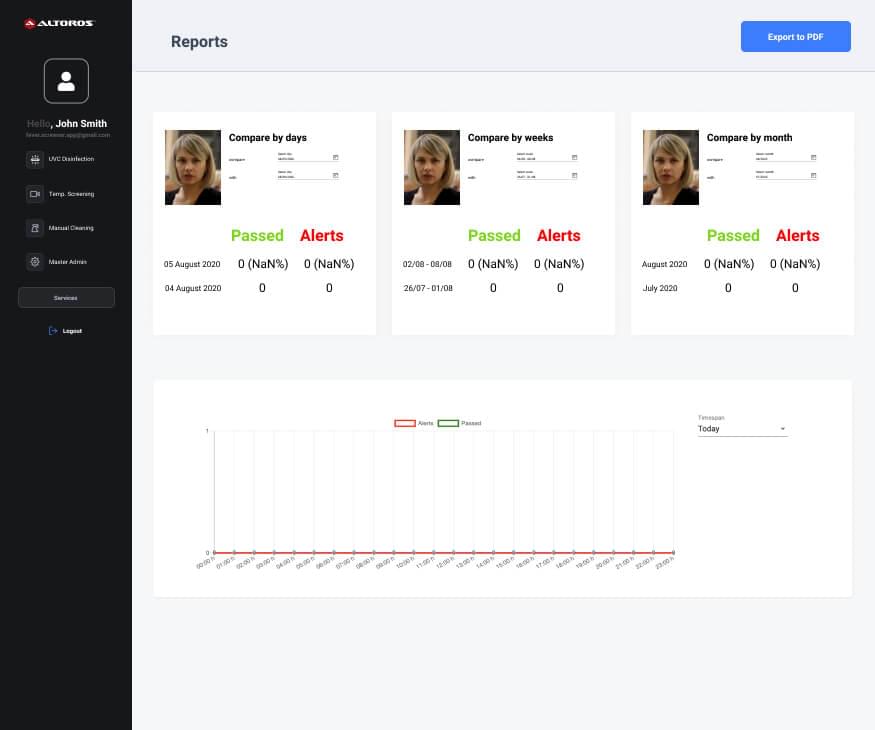This screenshot has height=730, width=875.
Task: Open the Services menu item
Action: 66,298
